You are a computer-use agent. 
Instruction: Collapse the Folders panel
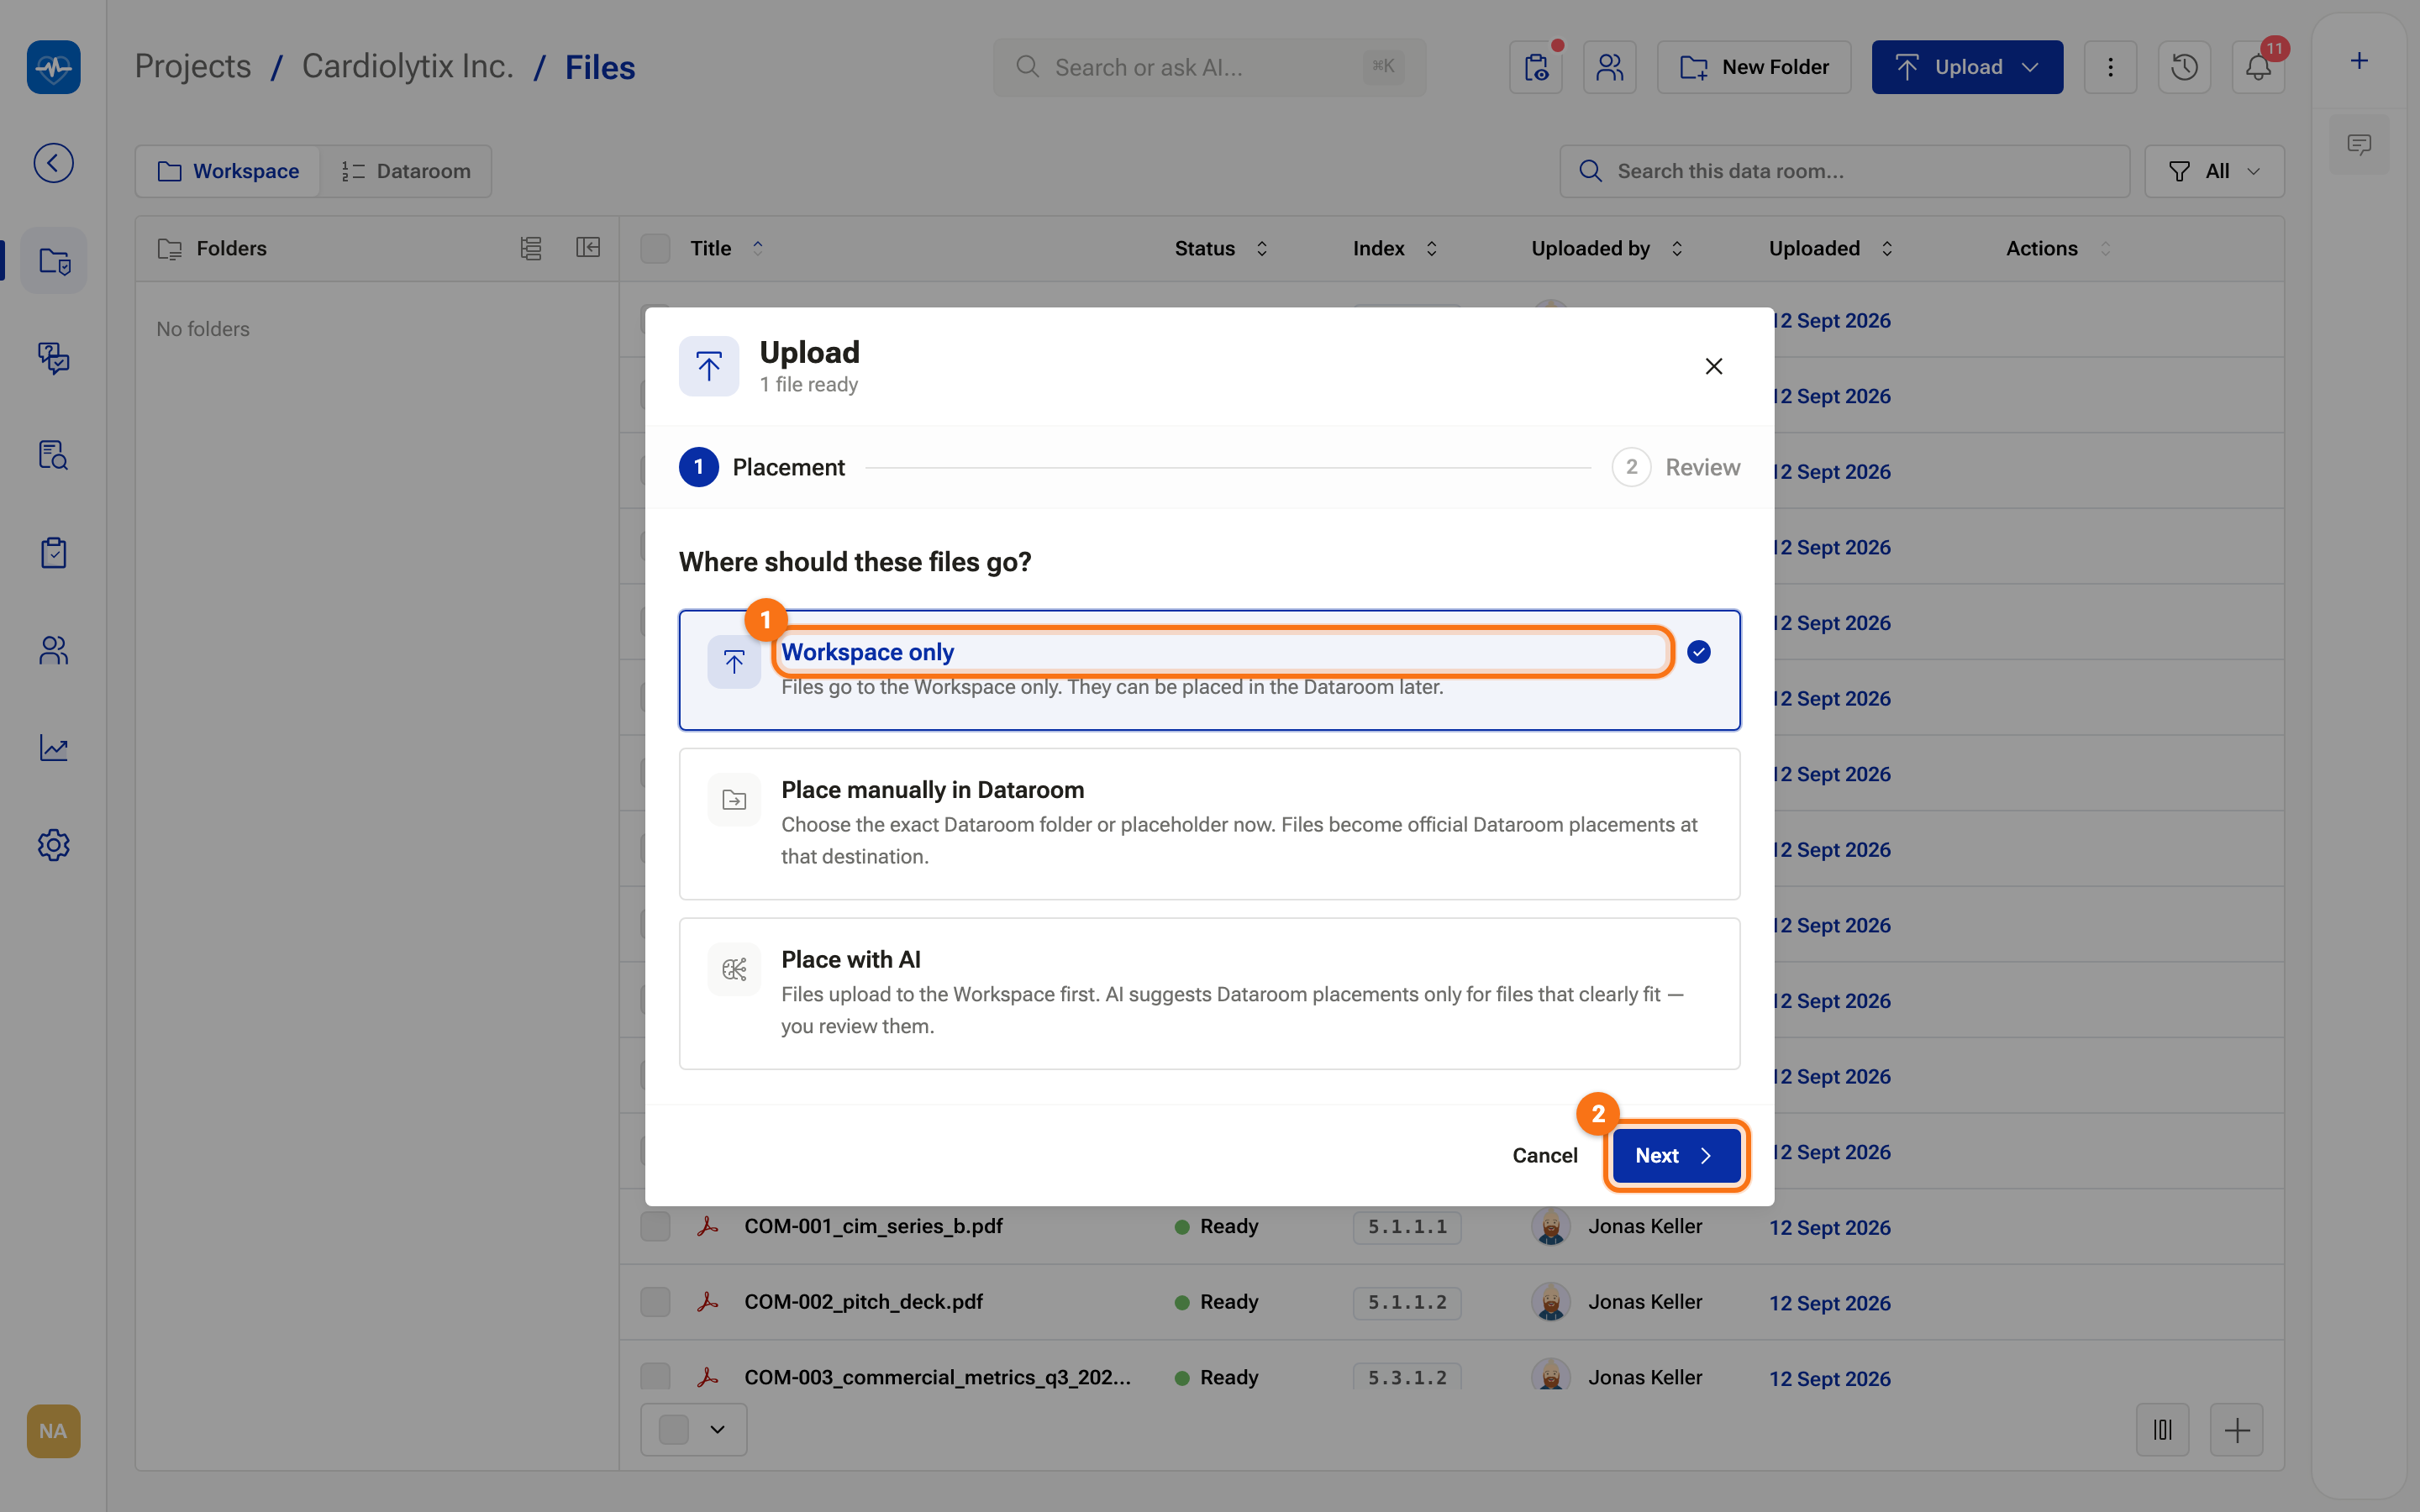coord(588,248)
